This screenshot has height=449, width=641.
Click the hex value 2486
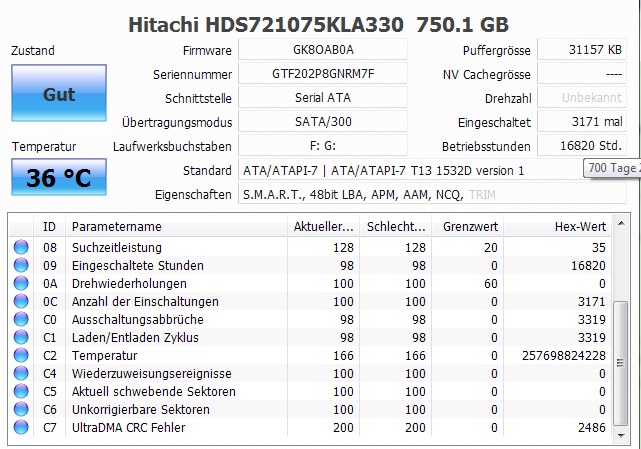pos(592,427)
